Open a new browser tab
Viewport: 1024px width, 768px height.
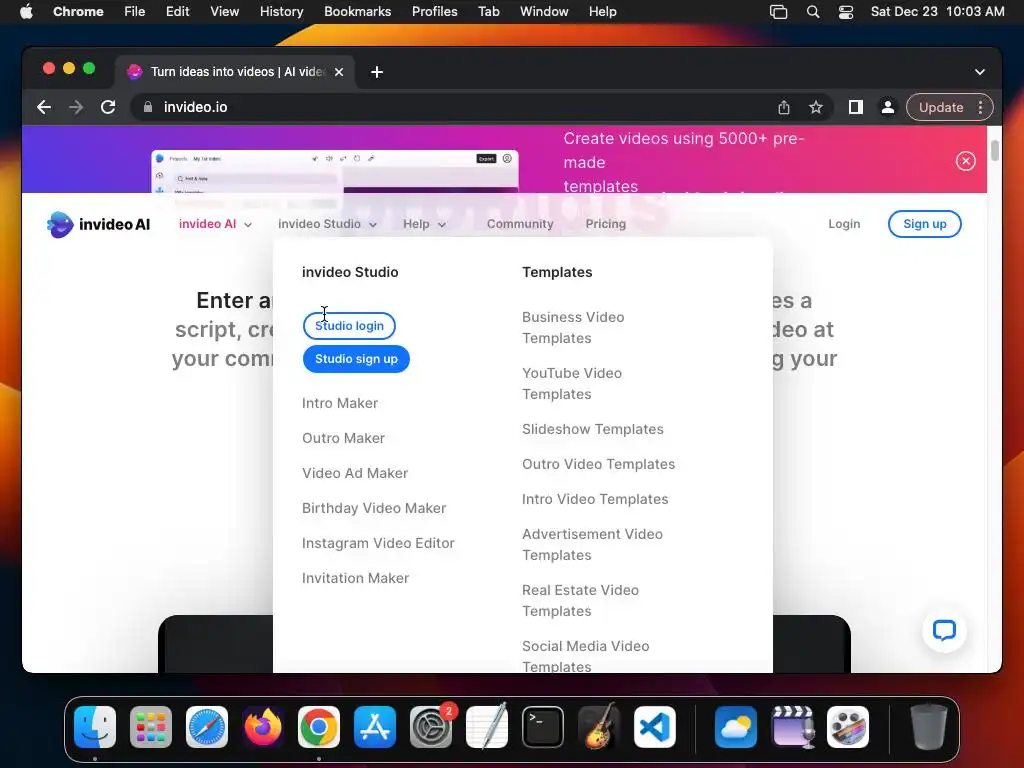click(x=377, y=72)
